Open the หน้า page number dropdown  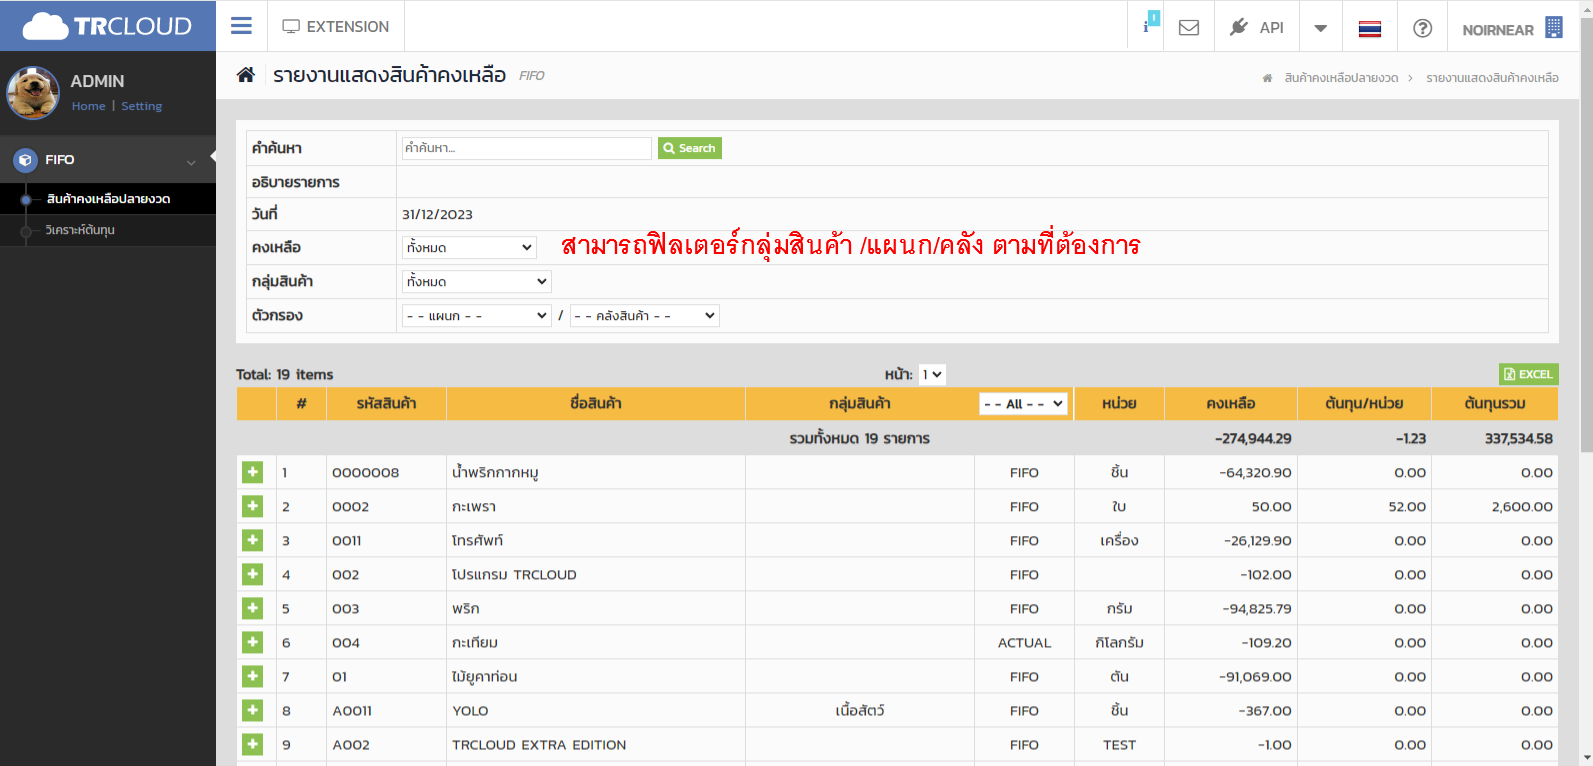click(x=932, y=374)
